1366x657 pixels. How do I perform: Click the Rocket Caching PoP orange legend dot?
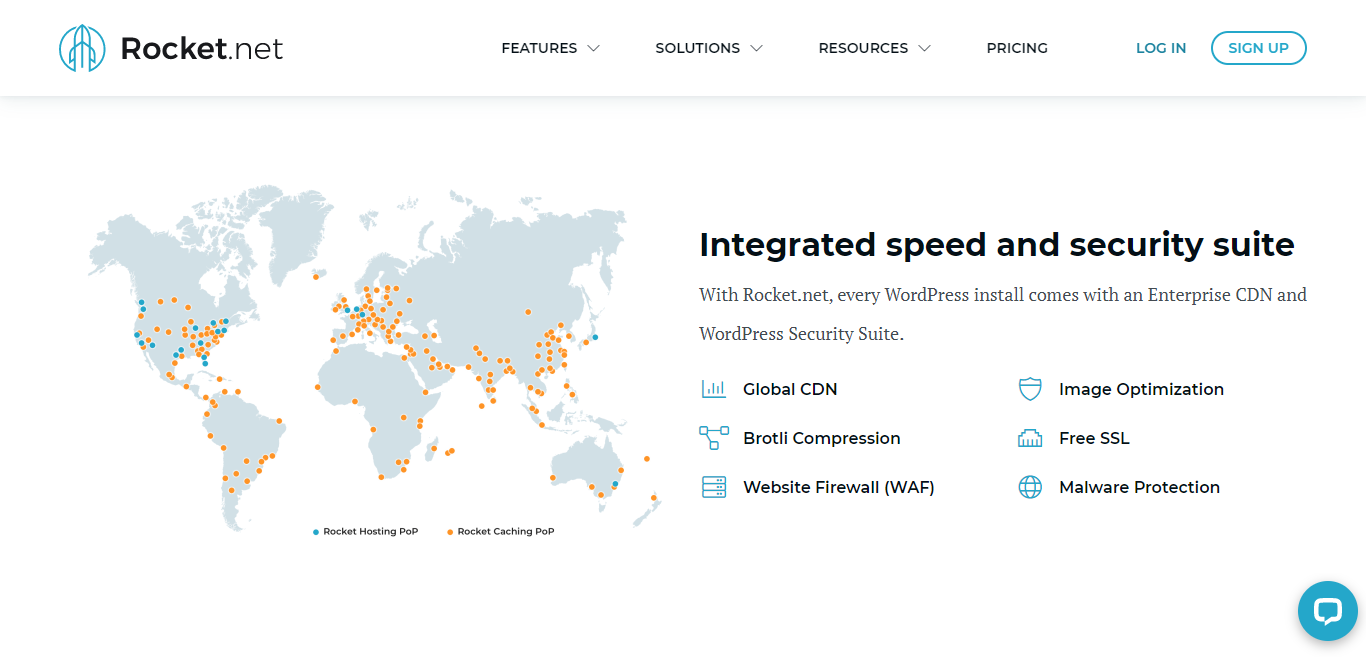pyautogui.click(x=450, y=532)
